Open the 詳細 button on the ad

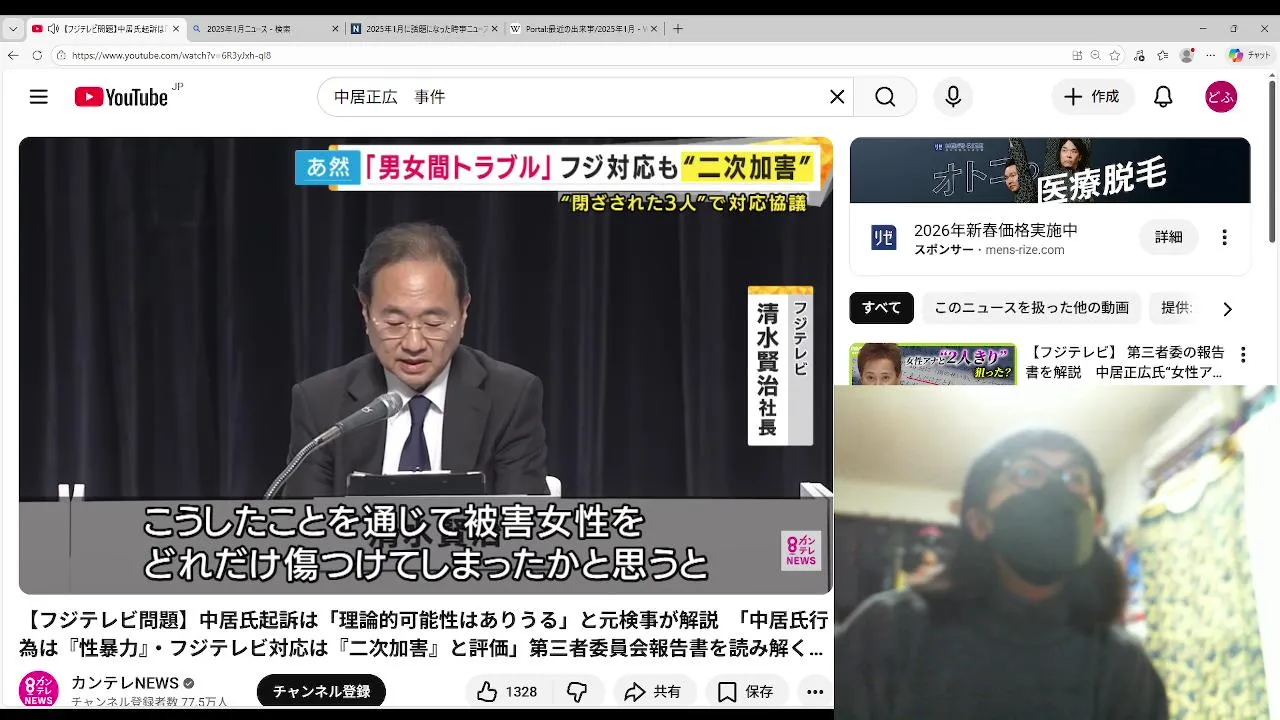point(1168,237)
